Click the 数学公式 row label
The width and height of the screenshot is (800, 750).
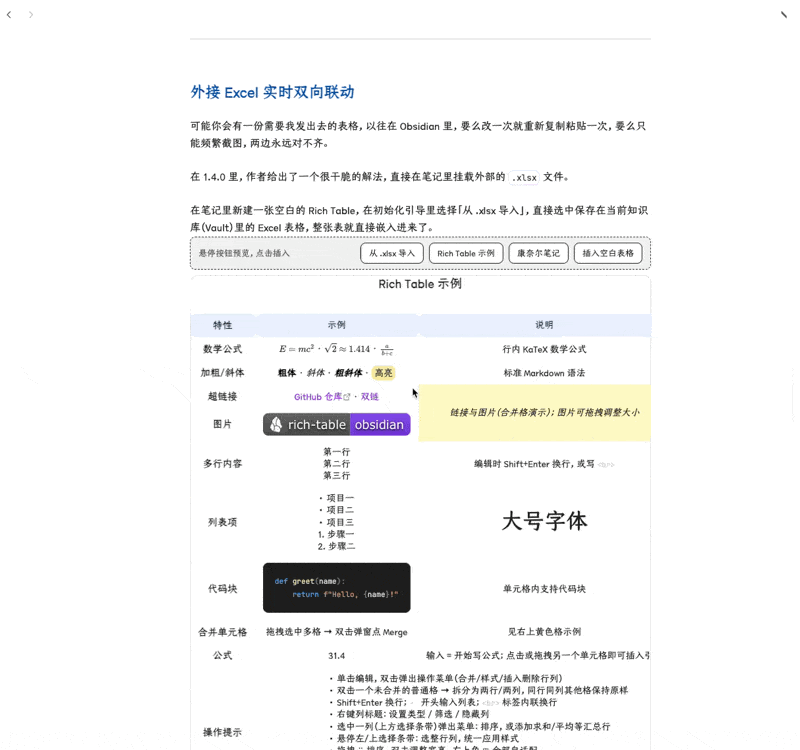222,349
